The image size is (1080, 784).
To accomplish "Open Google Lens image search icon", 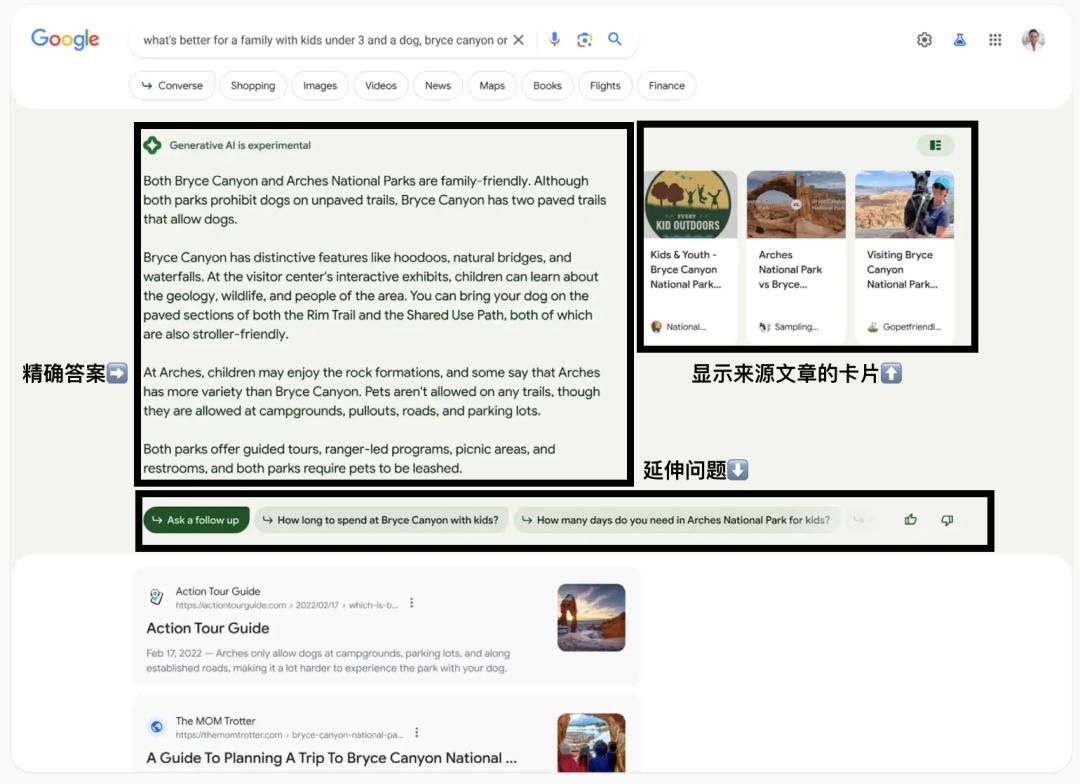I will (x=584, y=40).
